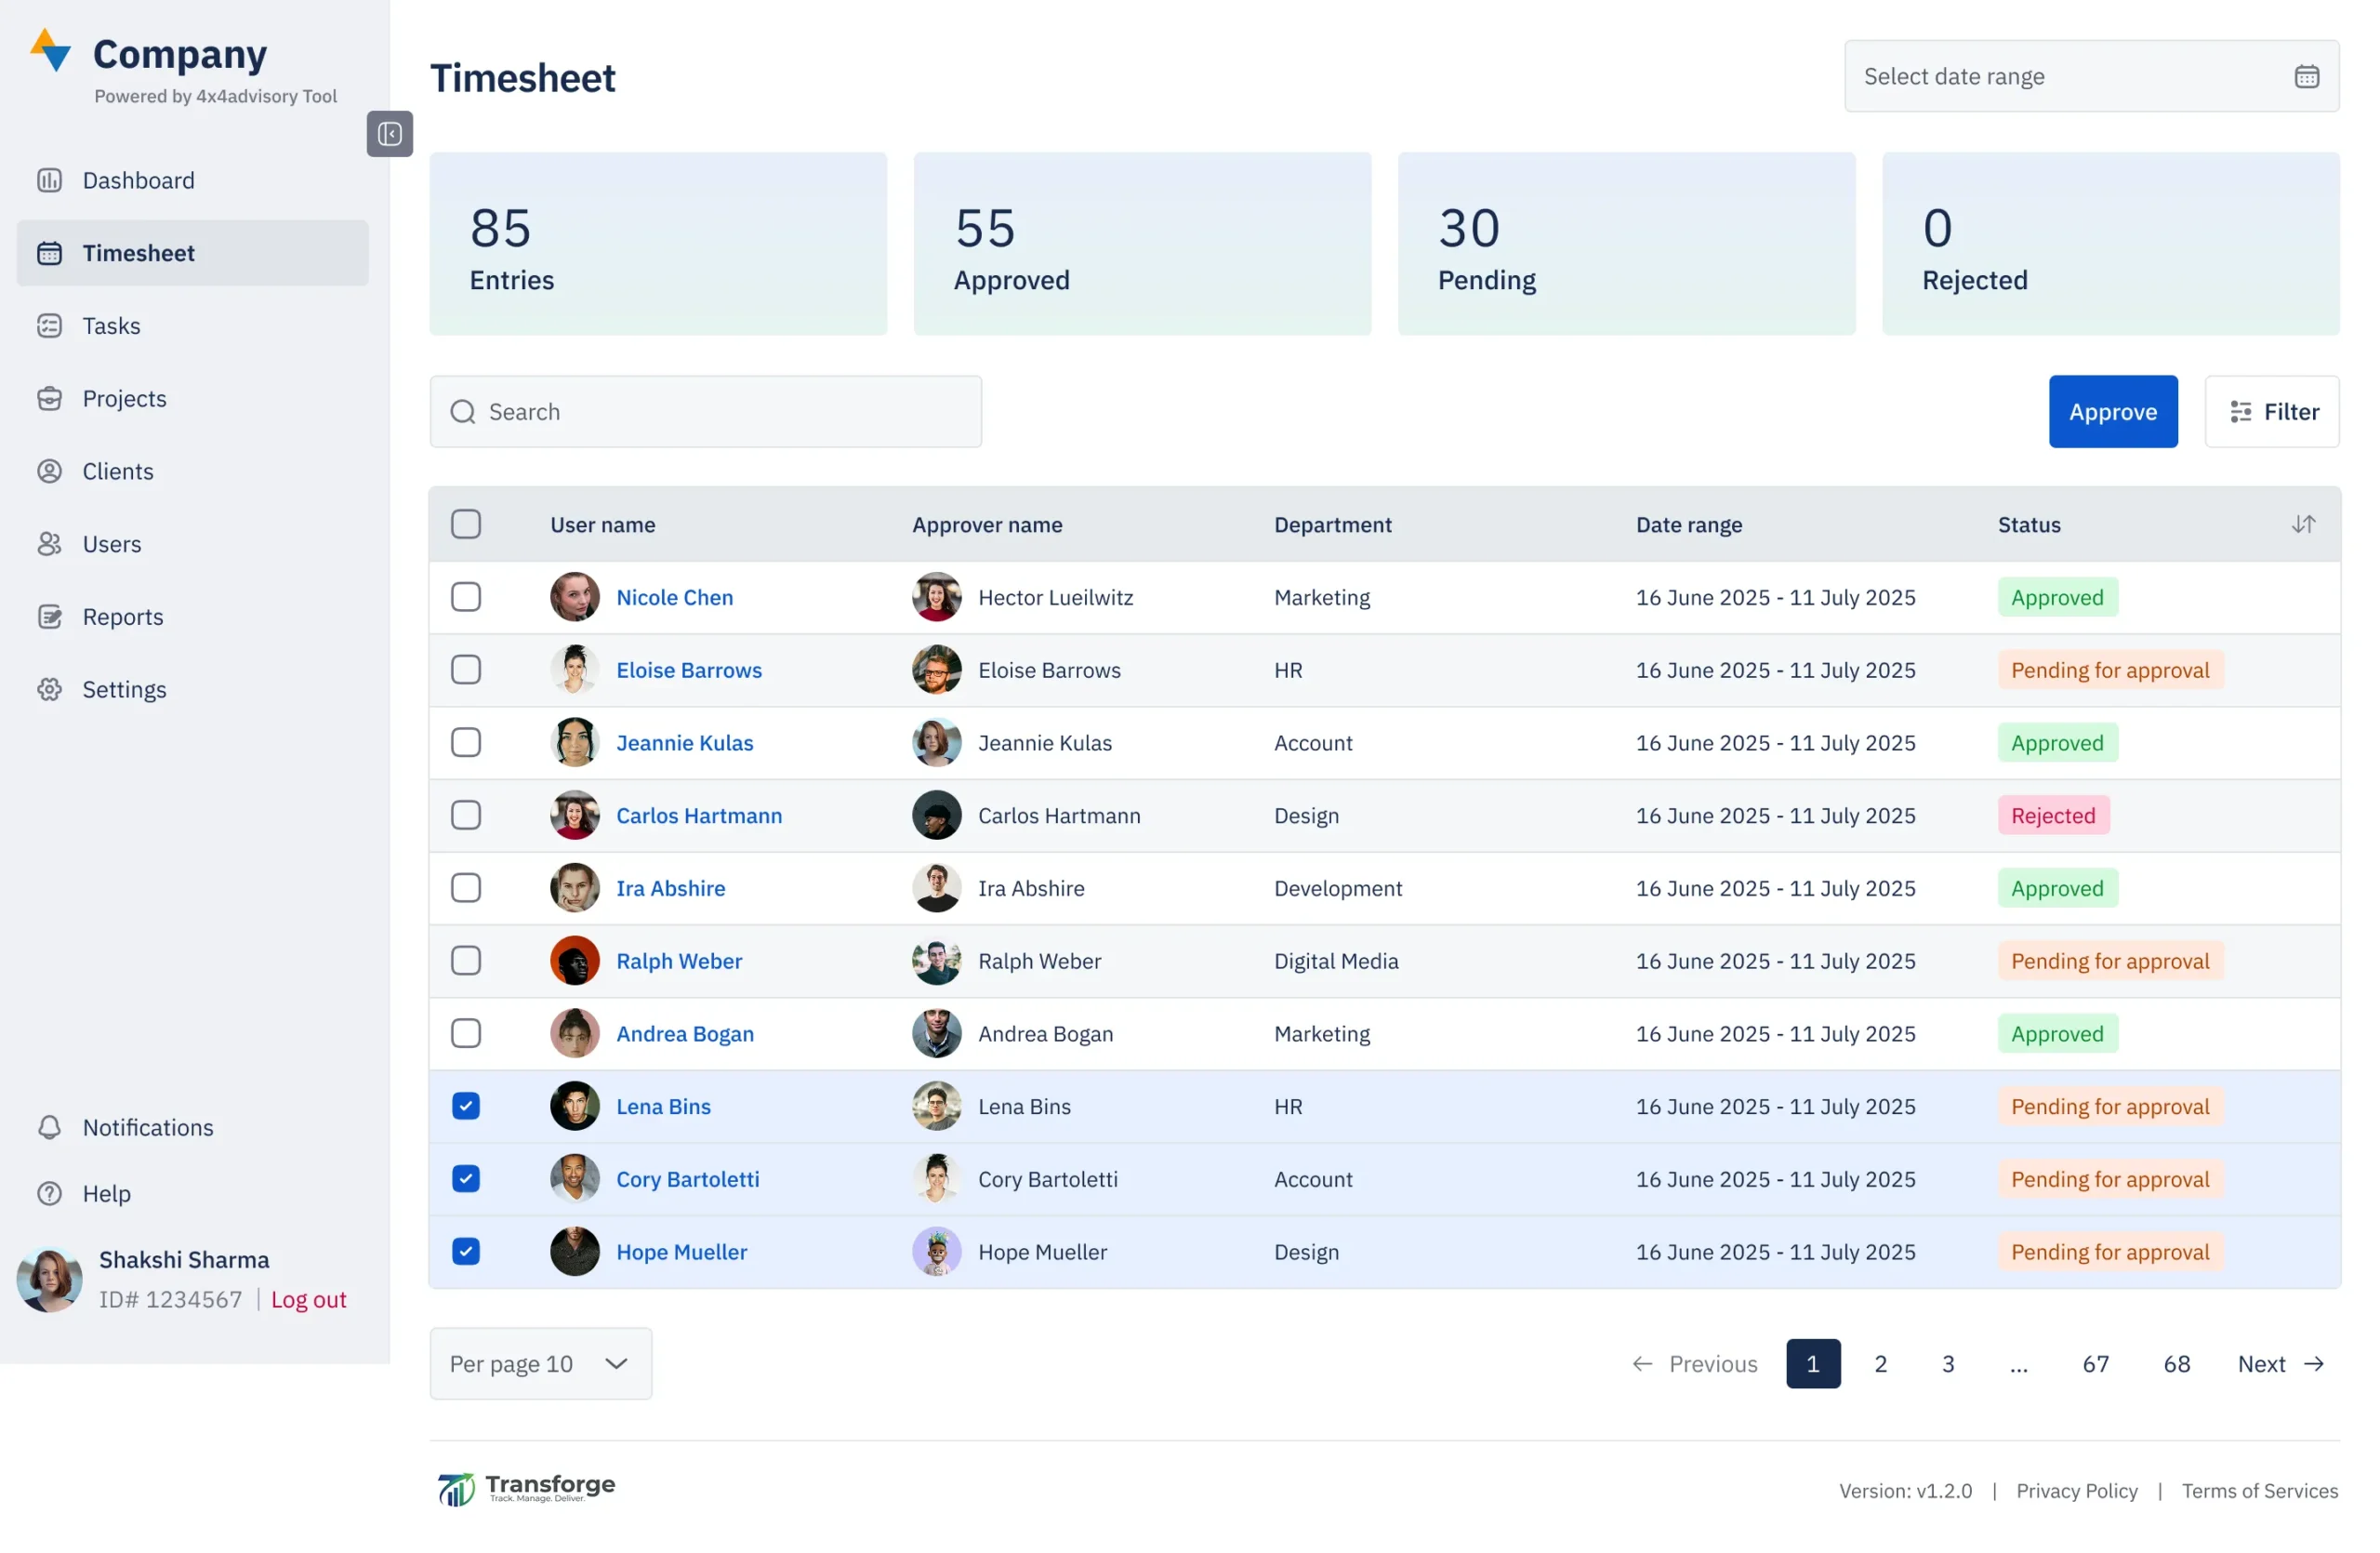Go to pagination page 2
The image size is (2380, 1553).
pos(1880,1364)
